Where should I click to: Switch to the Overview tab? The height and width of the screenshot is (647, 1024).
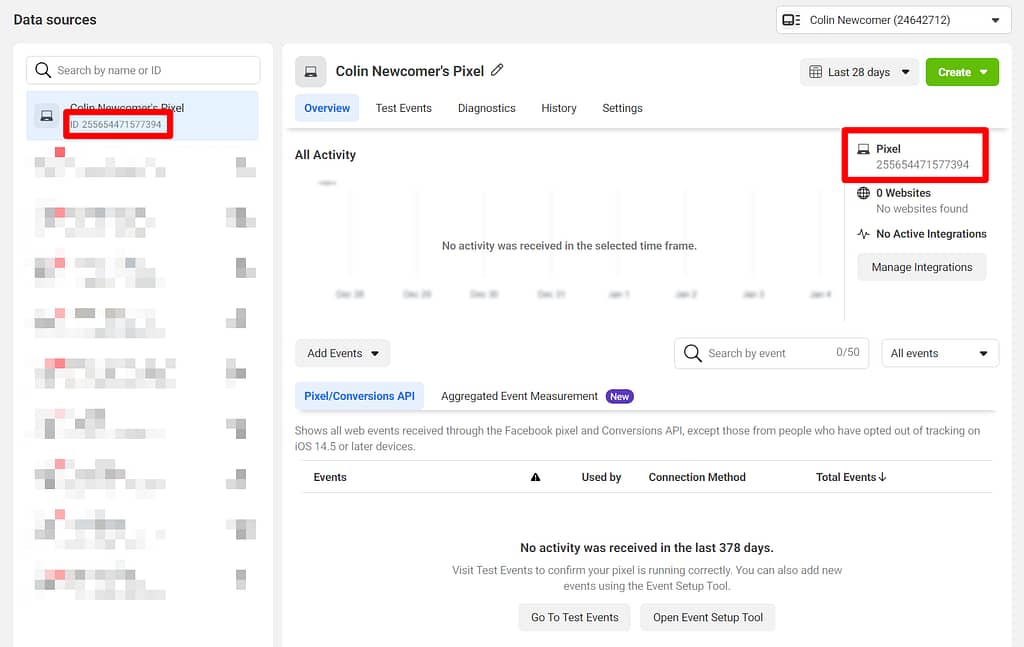(x=327, y=108)
